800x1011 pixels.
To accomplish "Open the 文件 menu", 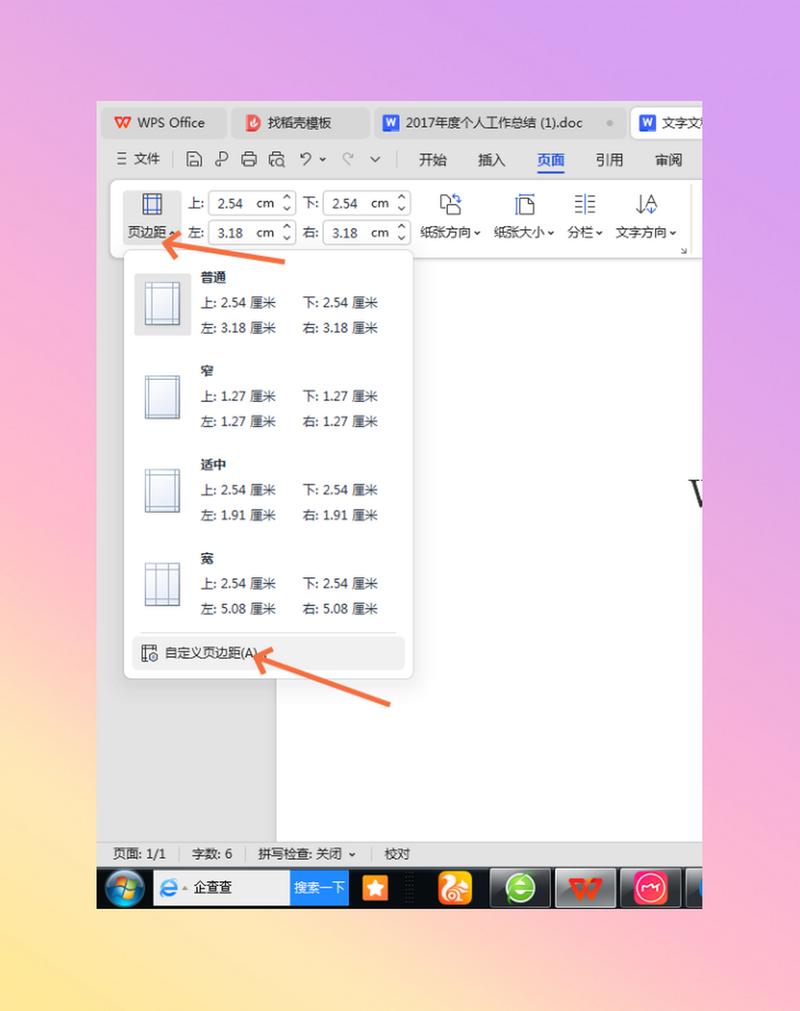I will [x=138, y=159].
